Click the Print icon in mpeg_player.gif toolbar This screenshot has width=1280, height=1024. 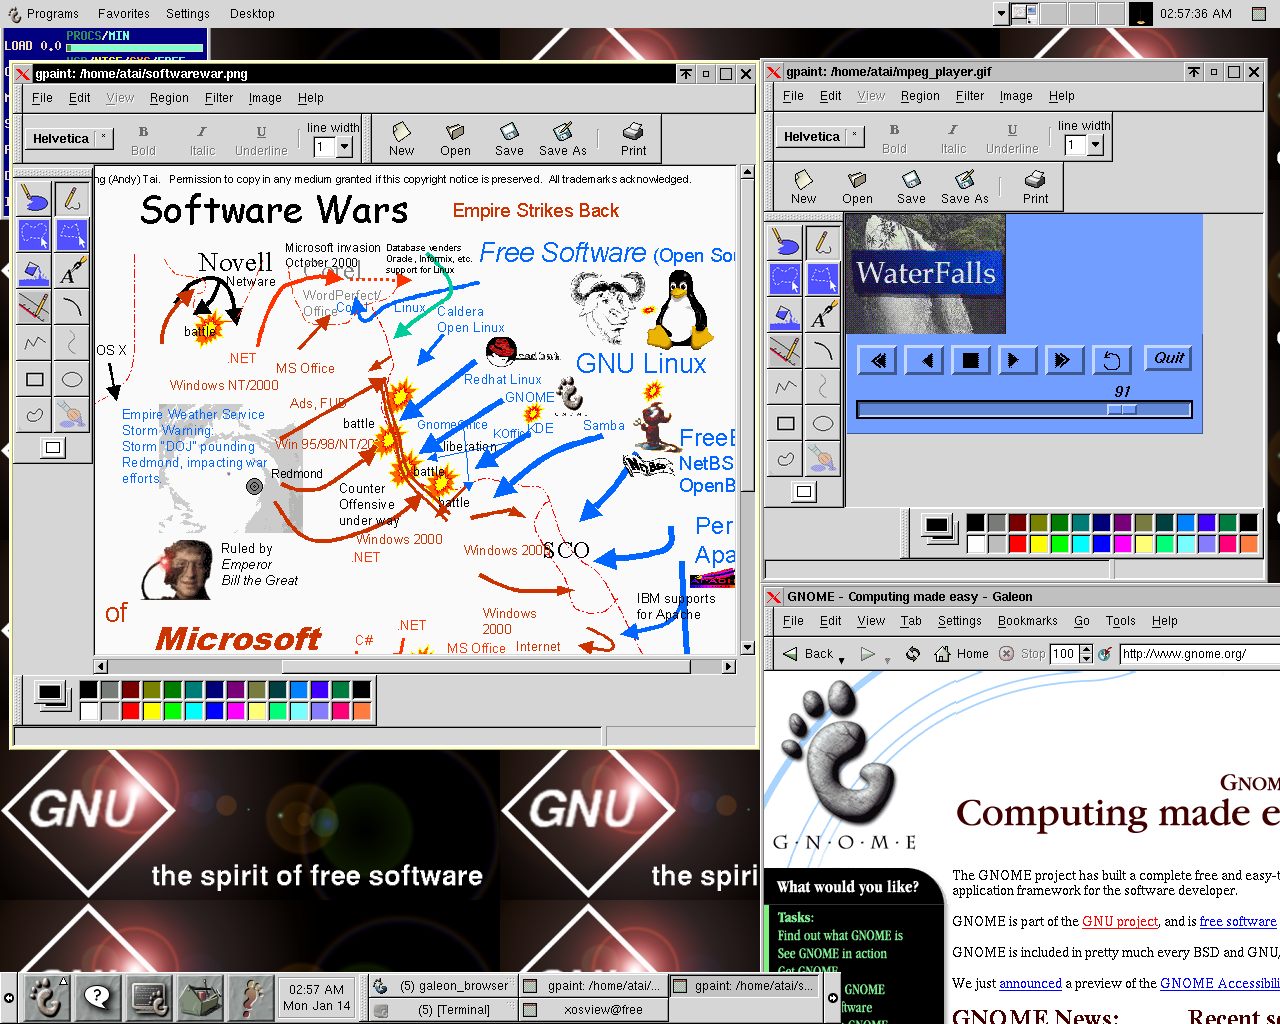(1035, 187)
